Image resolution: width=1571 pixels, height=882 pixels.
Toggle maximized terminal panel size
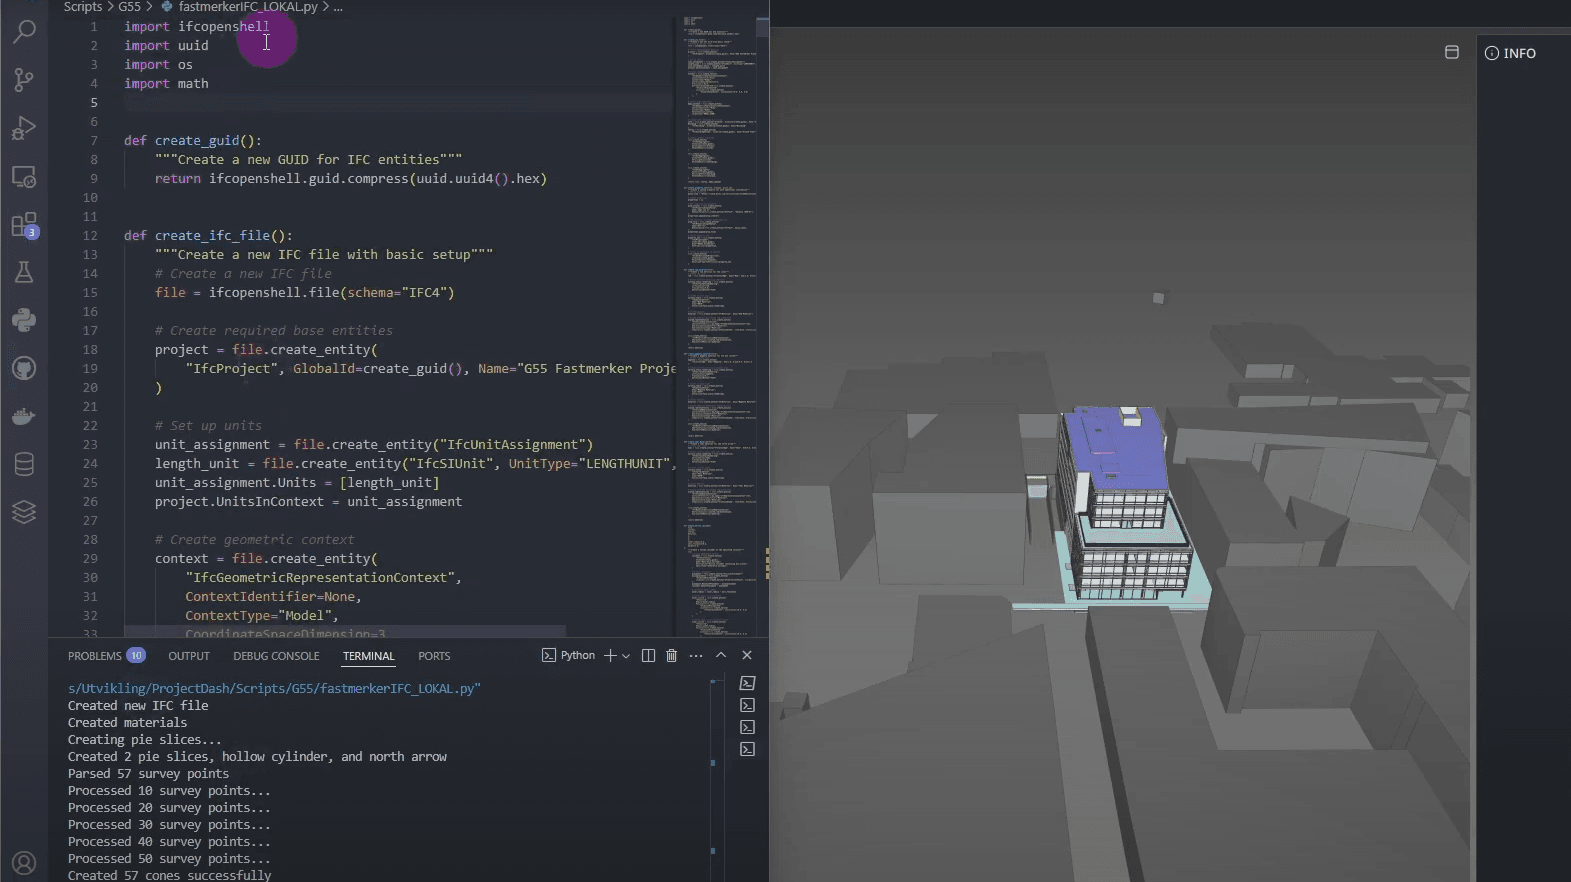[x=721, y=656]
